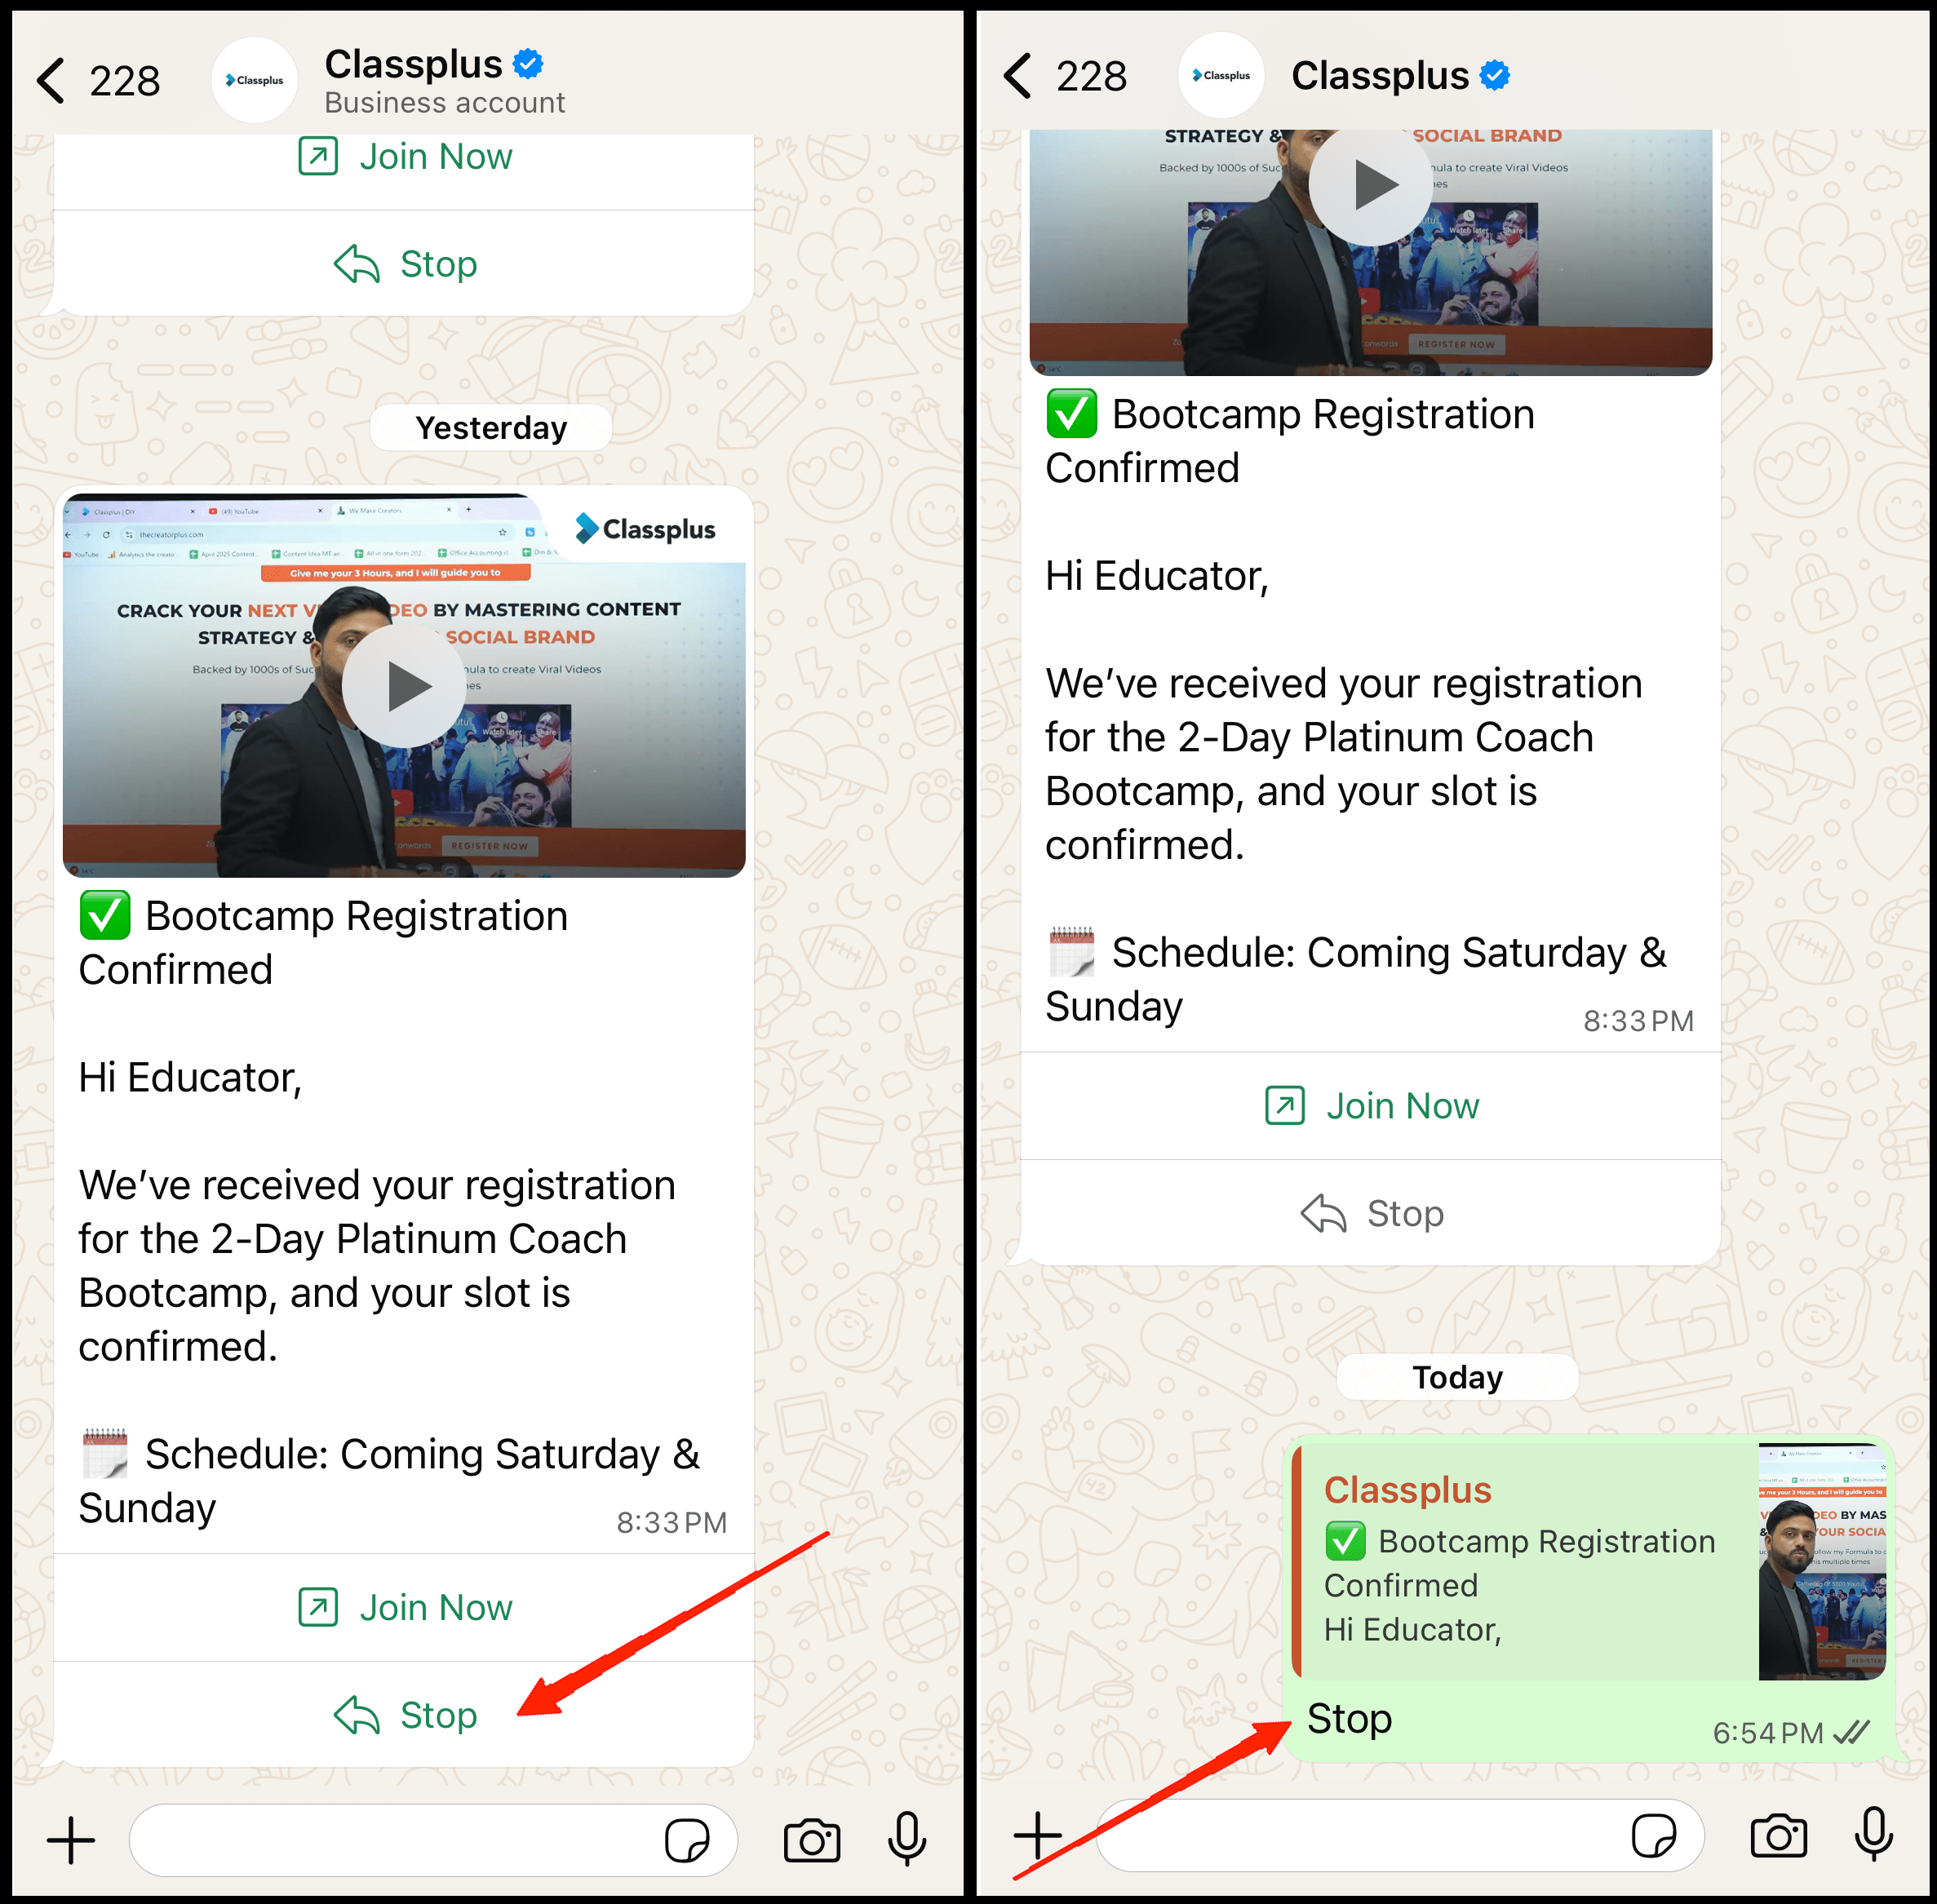The width and height of the screenshot is (1937, 1904).
Task: Open sticker picker in right message field
Action: tap(1654, 1836)
